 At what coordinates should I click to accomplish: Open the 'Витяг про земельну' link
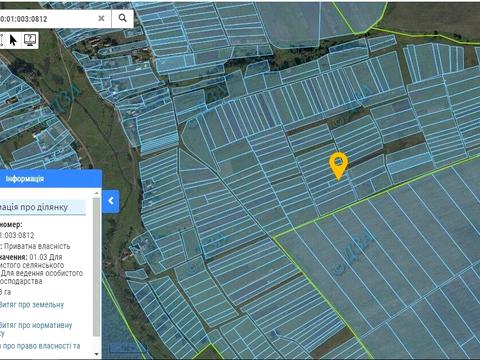pyautogui.click(x=32, y=305)
